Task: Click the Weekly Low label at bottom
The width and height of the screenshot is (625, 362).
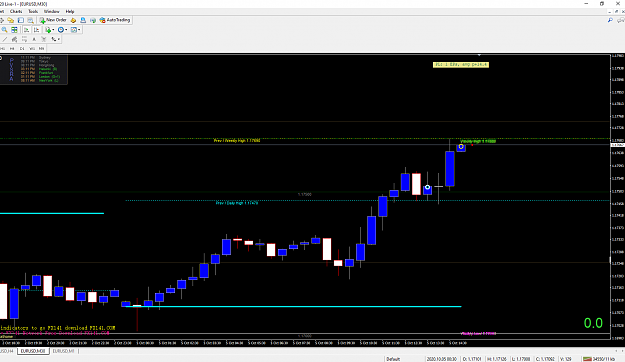Action: (x=478, y=333)
